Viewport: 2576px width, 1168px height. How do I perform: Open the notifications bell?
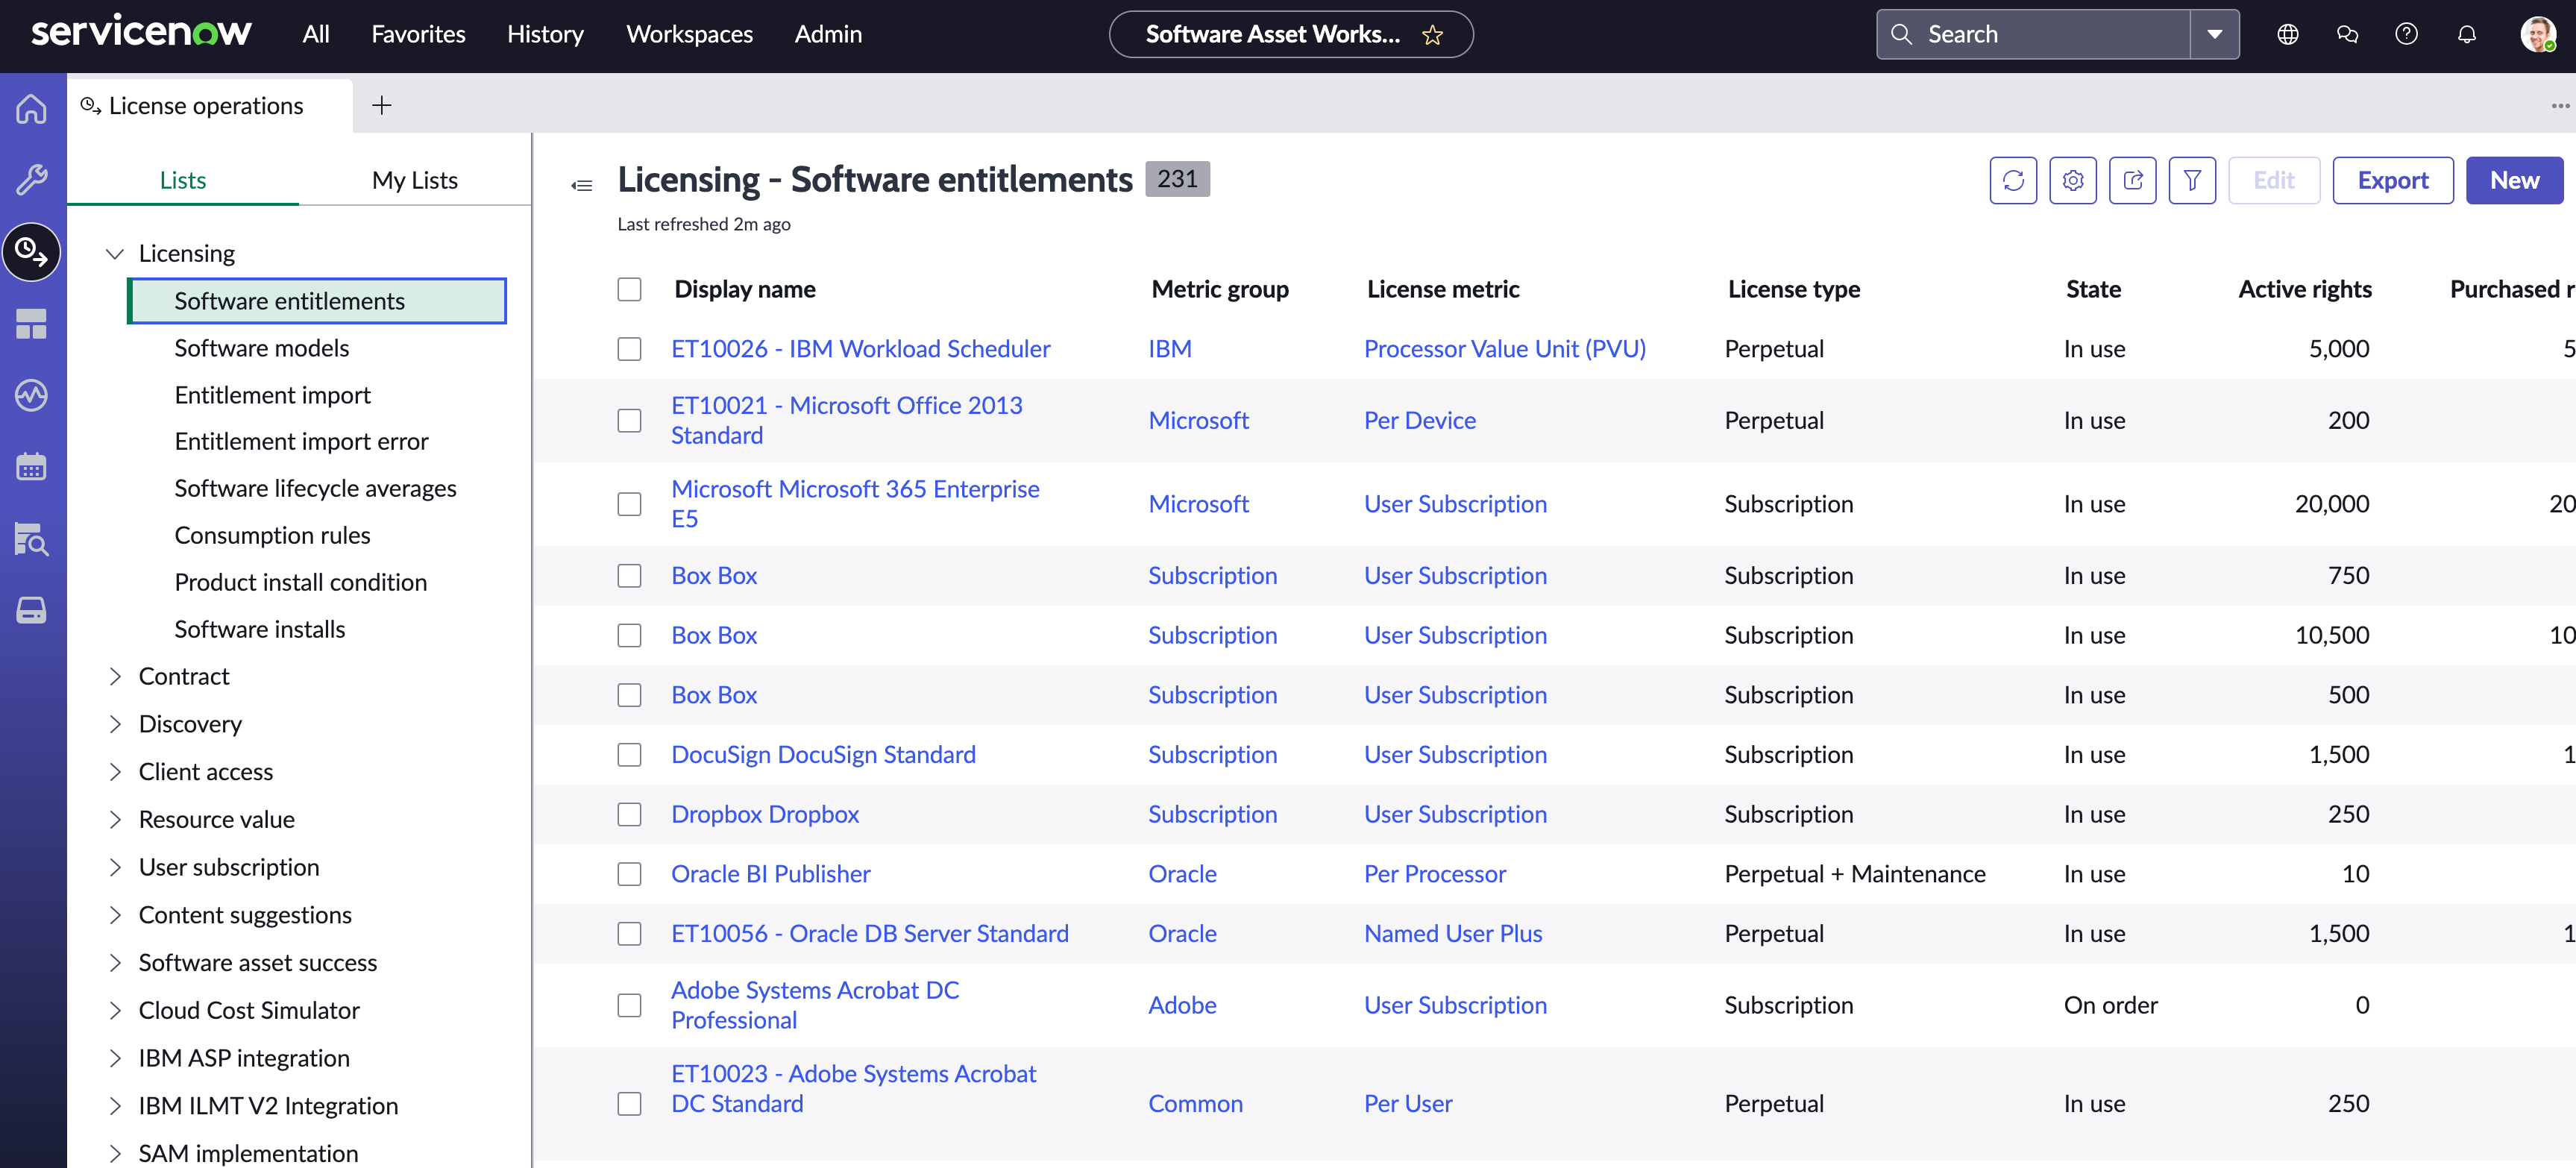[x=2467, y=35]
